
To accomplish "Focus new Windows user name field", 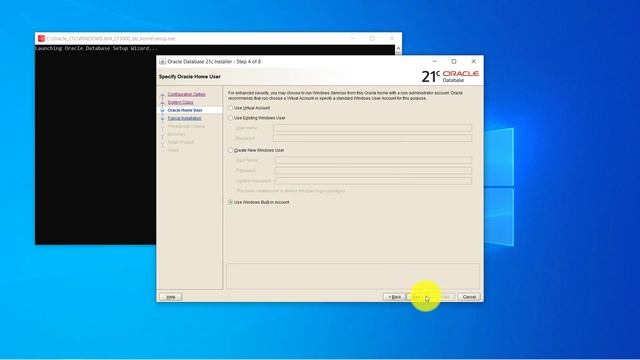I will [x=373, y=160].
